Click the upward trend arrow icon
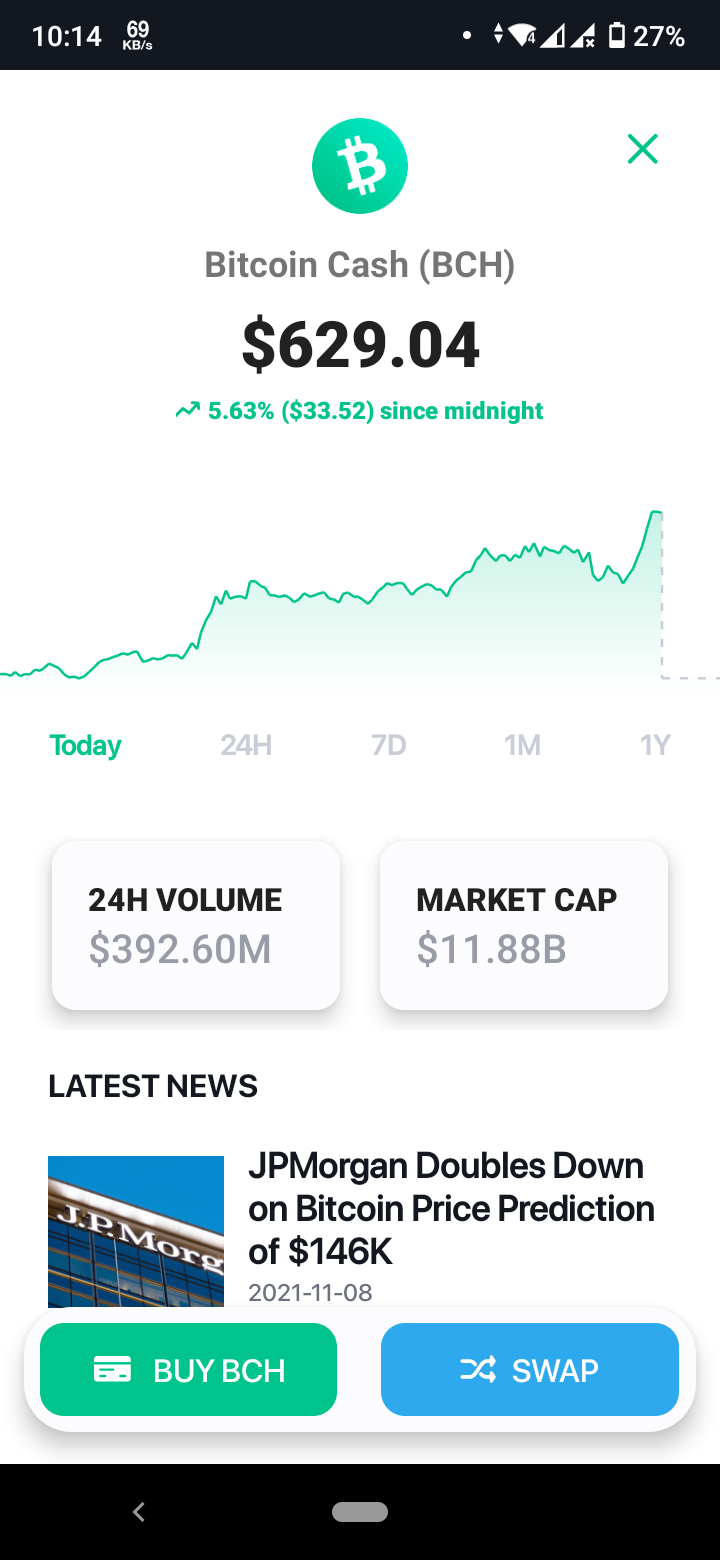 187,411
